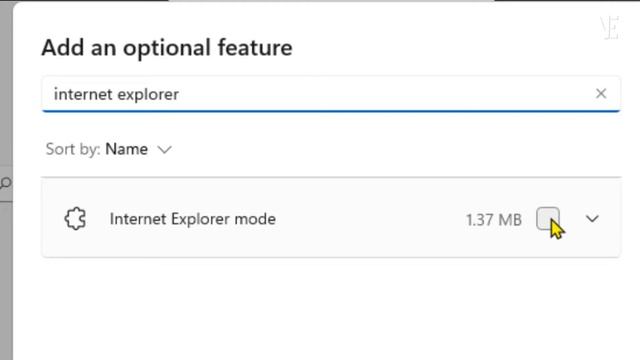Tick the Internet Explorer mode checkbox
The height and width of the screenshot is (360, 640).
coord(547,218)
